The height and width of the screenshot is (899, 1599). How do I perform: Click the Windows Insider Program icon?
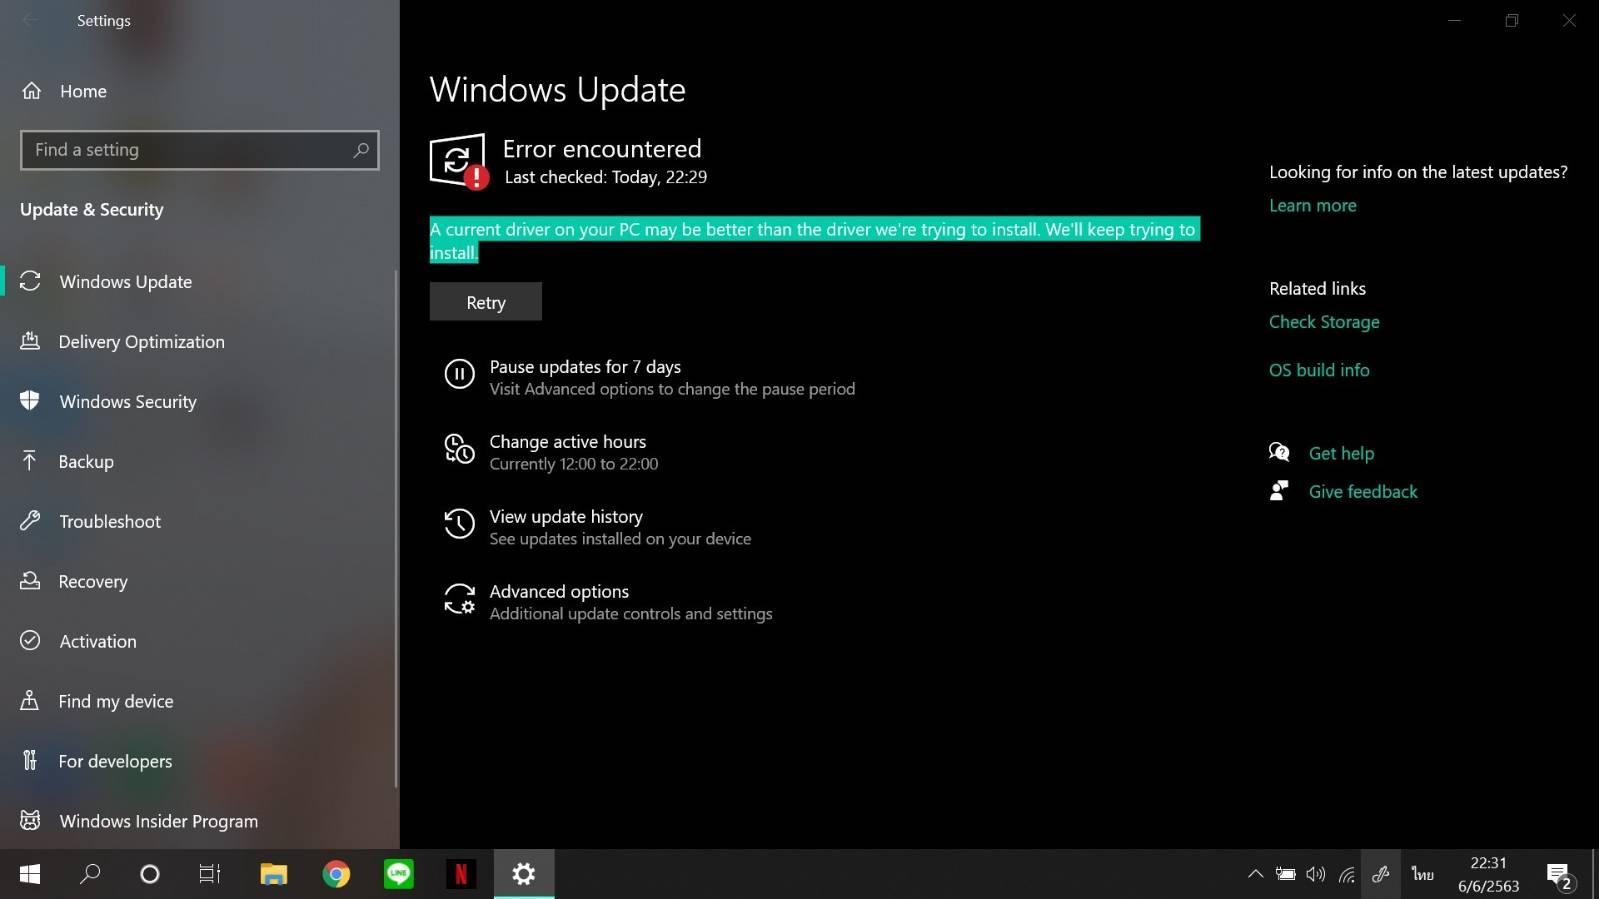pyautogui.click(x=30, y=821)
